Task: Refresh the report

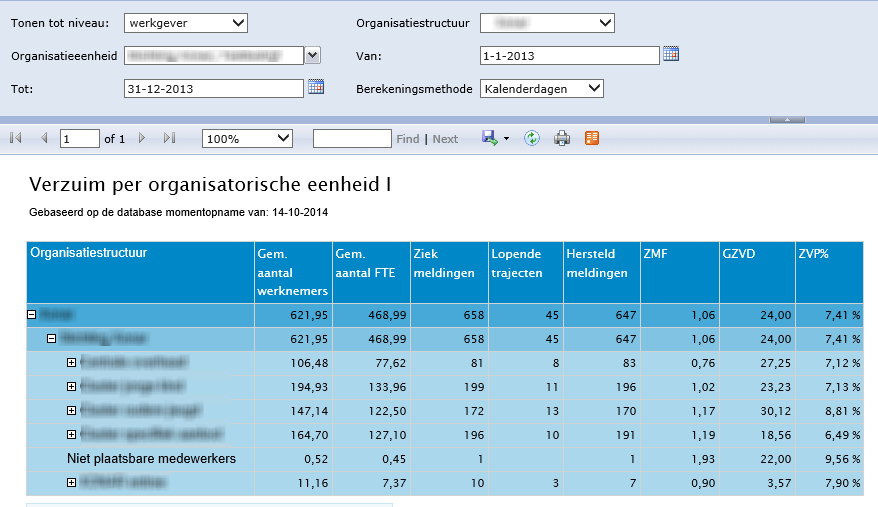Action: (x=532, y=139)
